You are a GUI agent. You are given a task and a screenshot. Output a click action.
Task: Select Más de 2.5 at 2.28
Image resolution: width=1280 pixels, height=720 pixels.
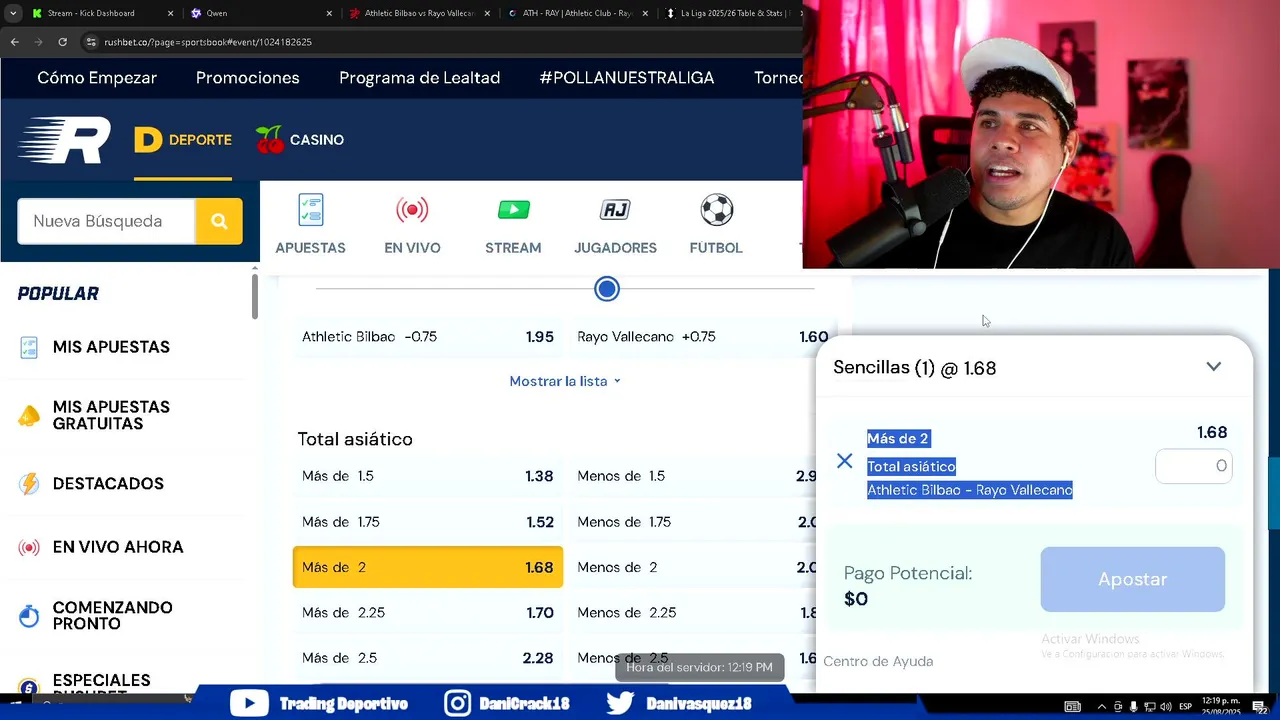tap(428, 658)
